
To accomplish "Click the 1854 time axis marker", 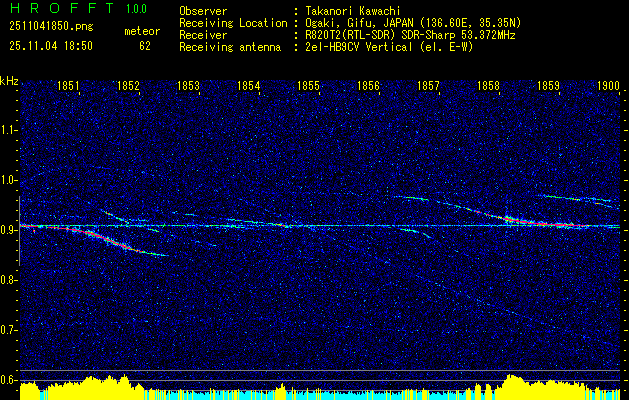I will 248,85.
